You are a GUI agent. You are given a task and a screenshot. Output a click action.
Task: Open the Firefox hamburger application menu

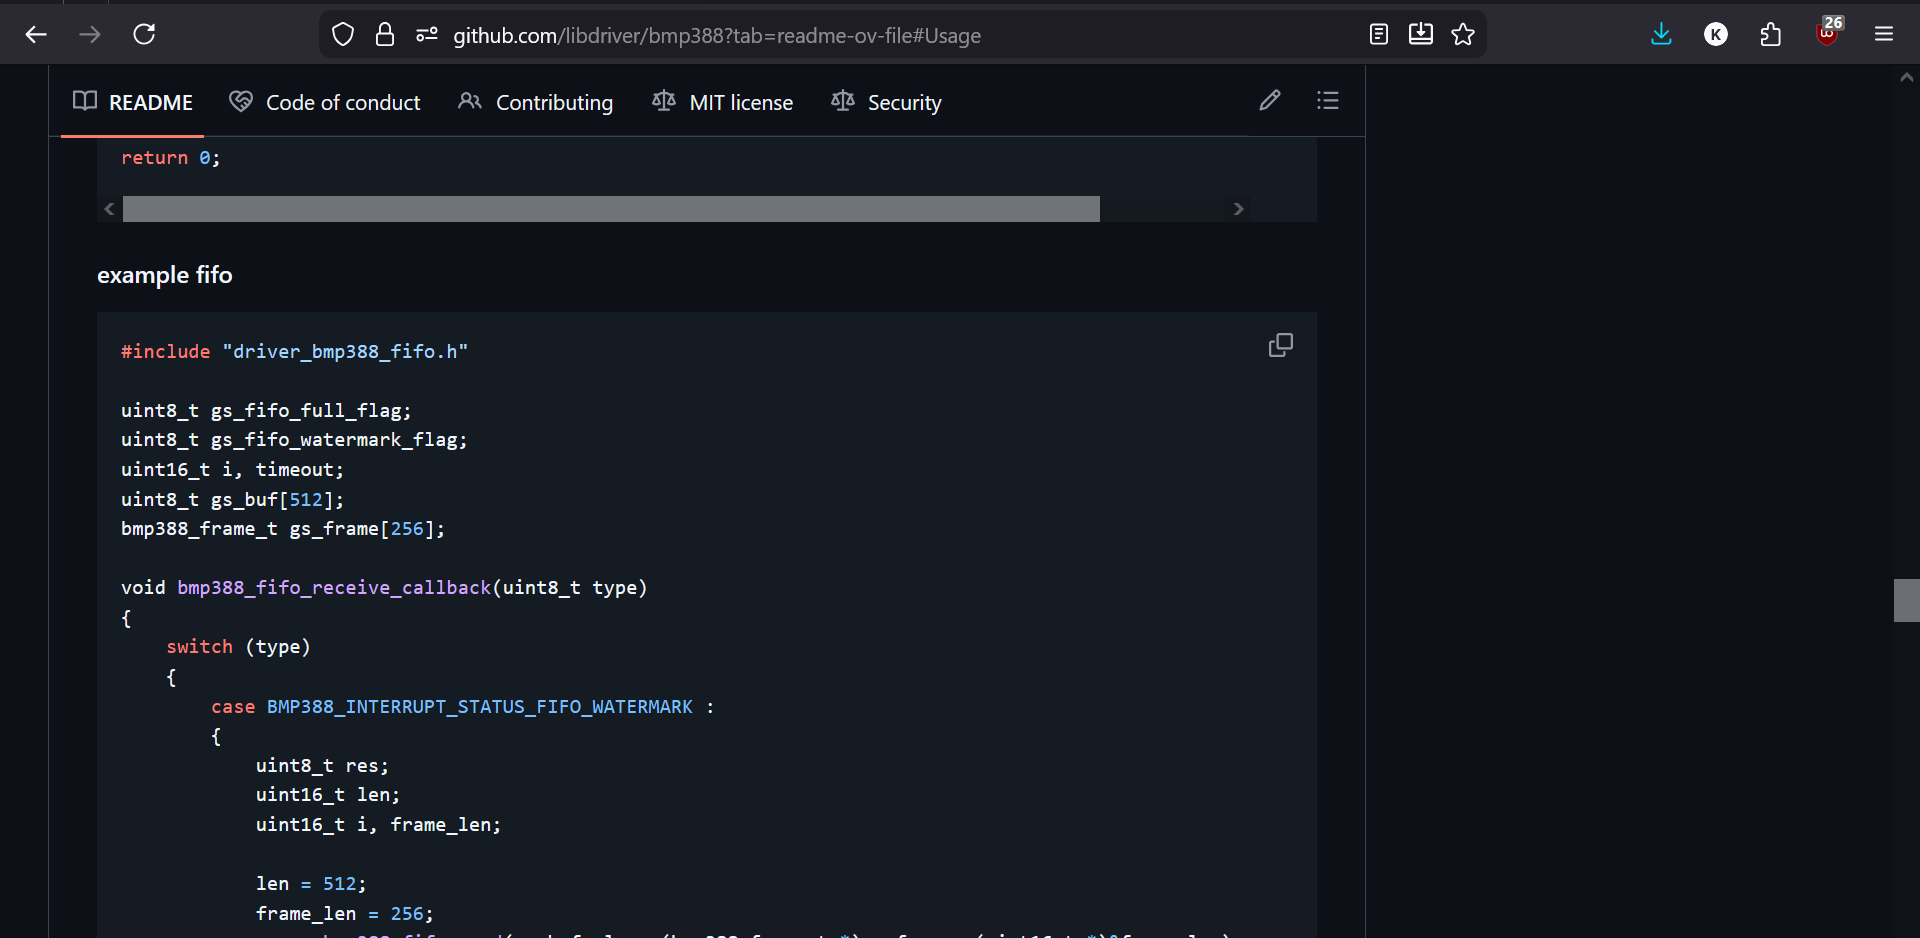(1884, 35)
